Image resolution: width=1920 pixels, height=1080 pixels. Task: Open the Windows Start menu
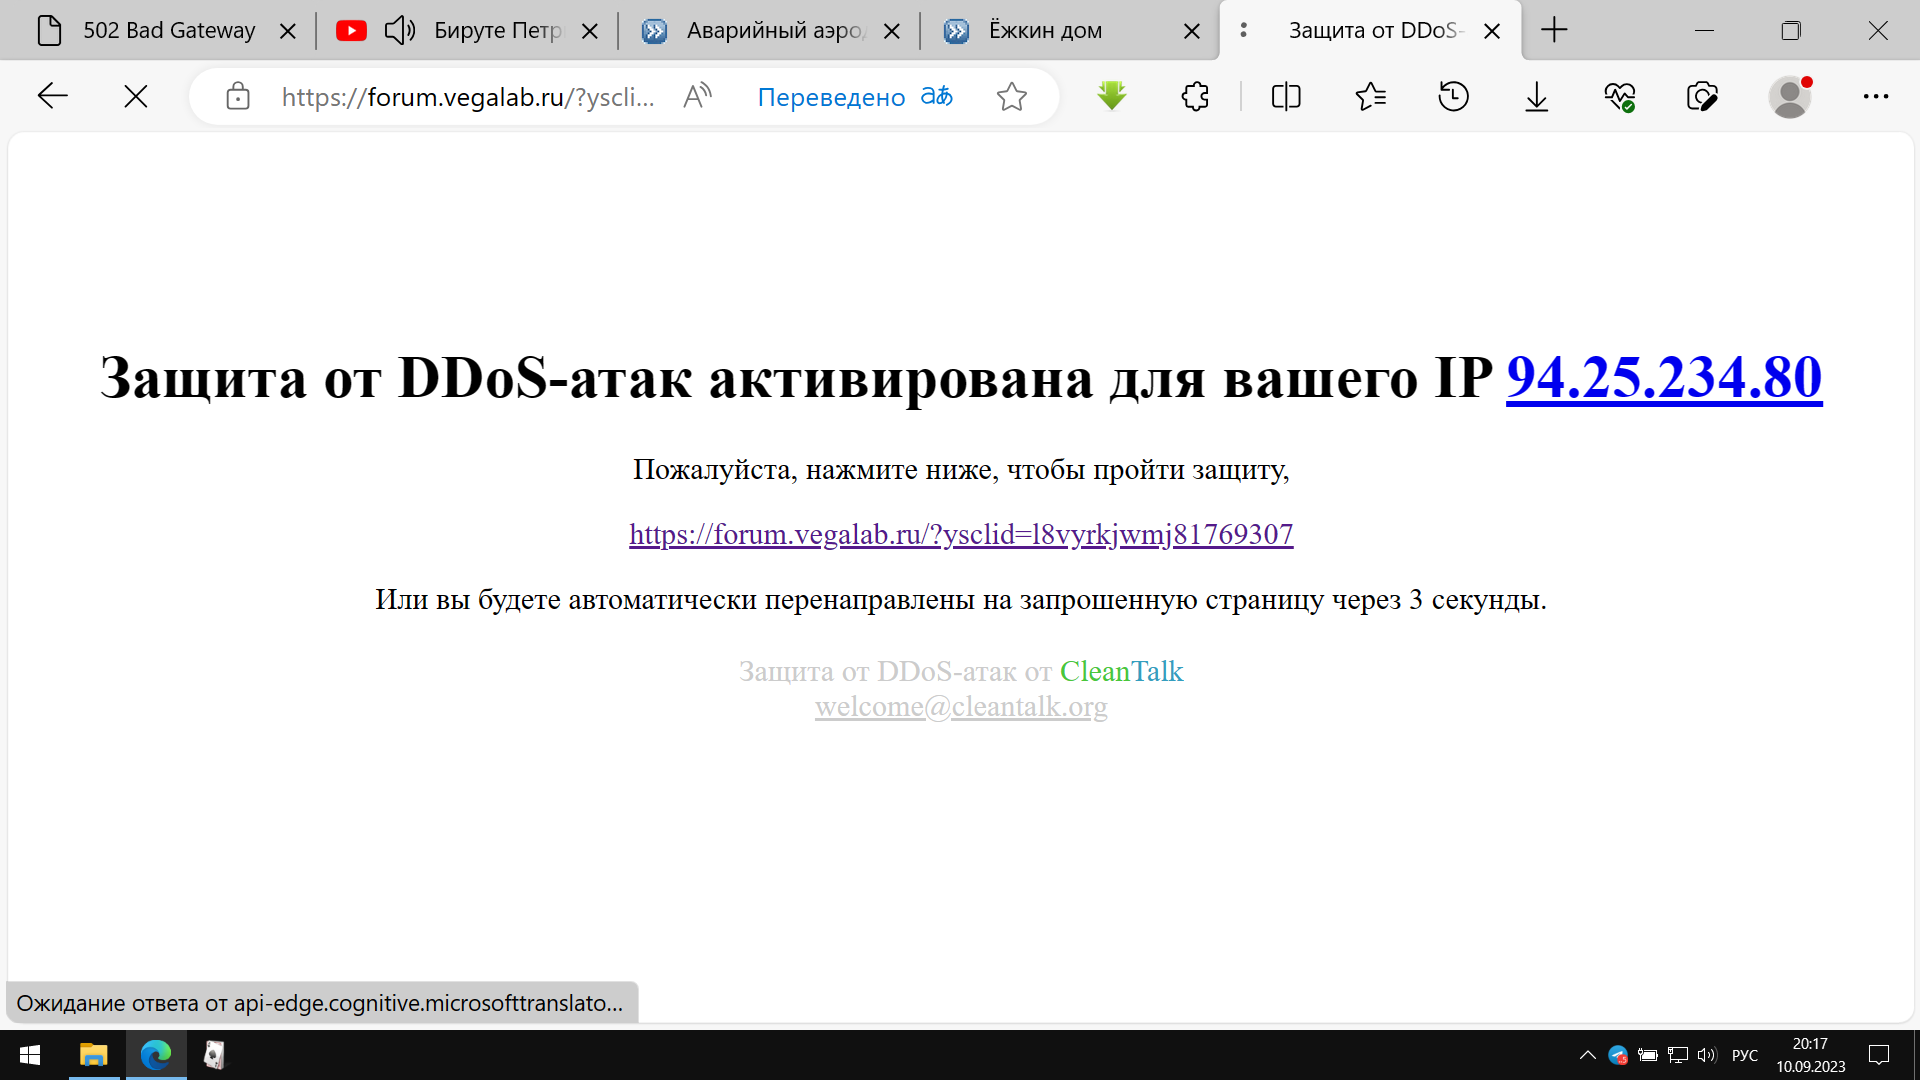click(x=30, y=1055)
